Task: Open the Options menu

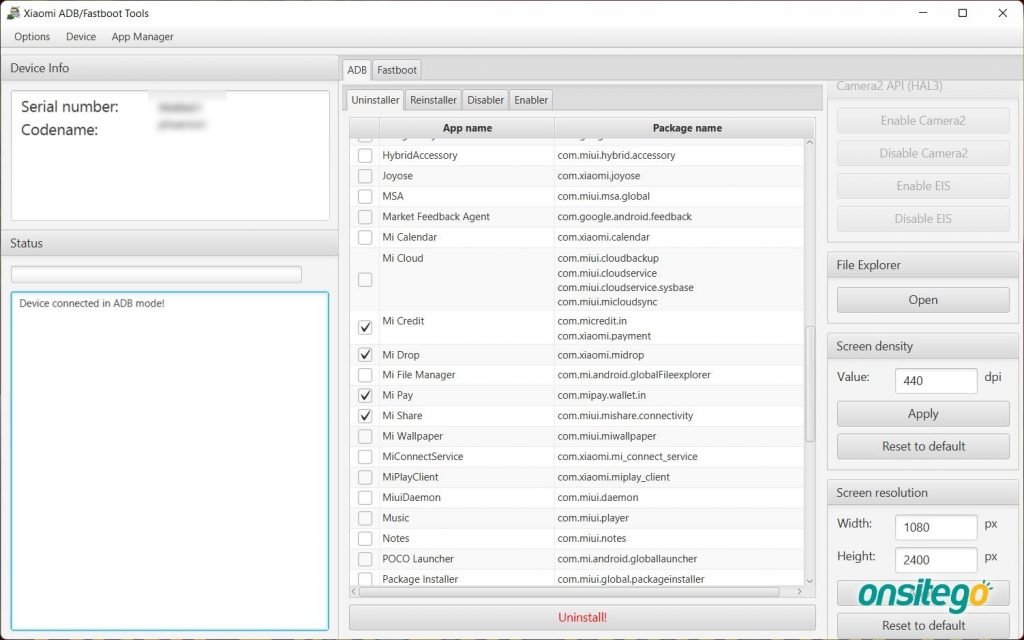Action: click(32, 37)
